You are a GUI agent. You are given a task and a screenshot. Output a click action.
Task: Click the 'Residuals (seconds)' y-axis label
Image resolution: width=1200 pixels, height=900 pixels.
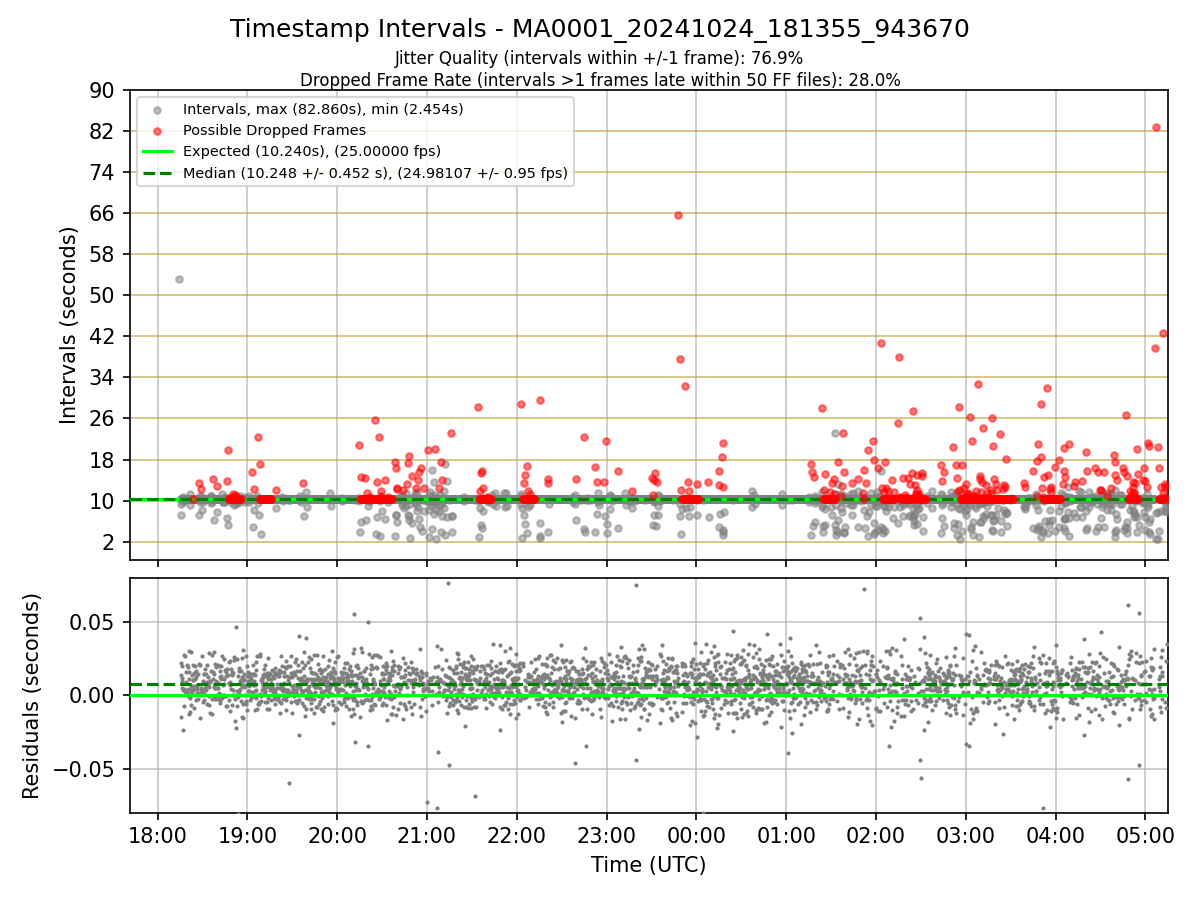pos(32,696)
